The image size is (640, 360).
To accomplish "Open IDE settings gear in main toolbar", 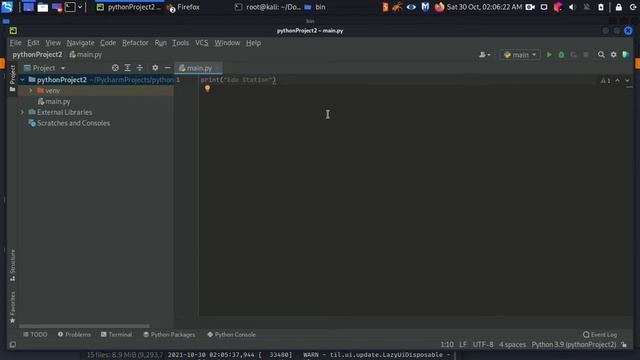I will [613, 55].
